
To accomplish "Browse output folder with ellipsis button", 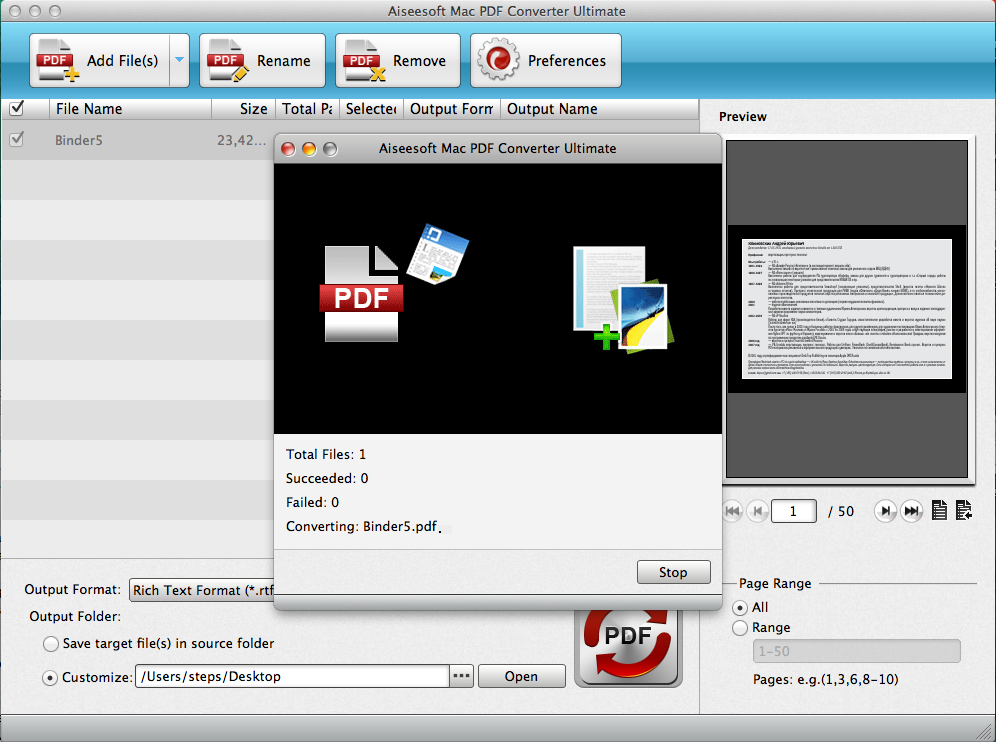I will pyautogui.click(x=460, y=676).
